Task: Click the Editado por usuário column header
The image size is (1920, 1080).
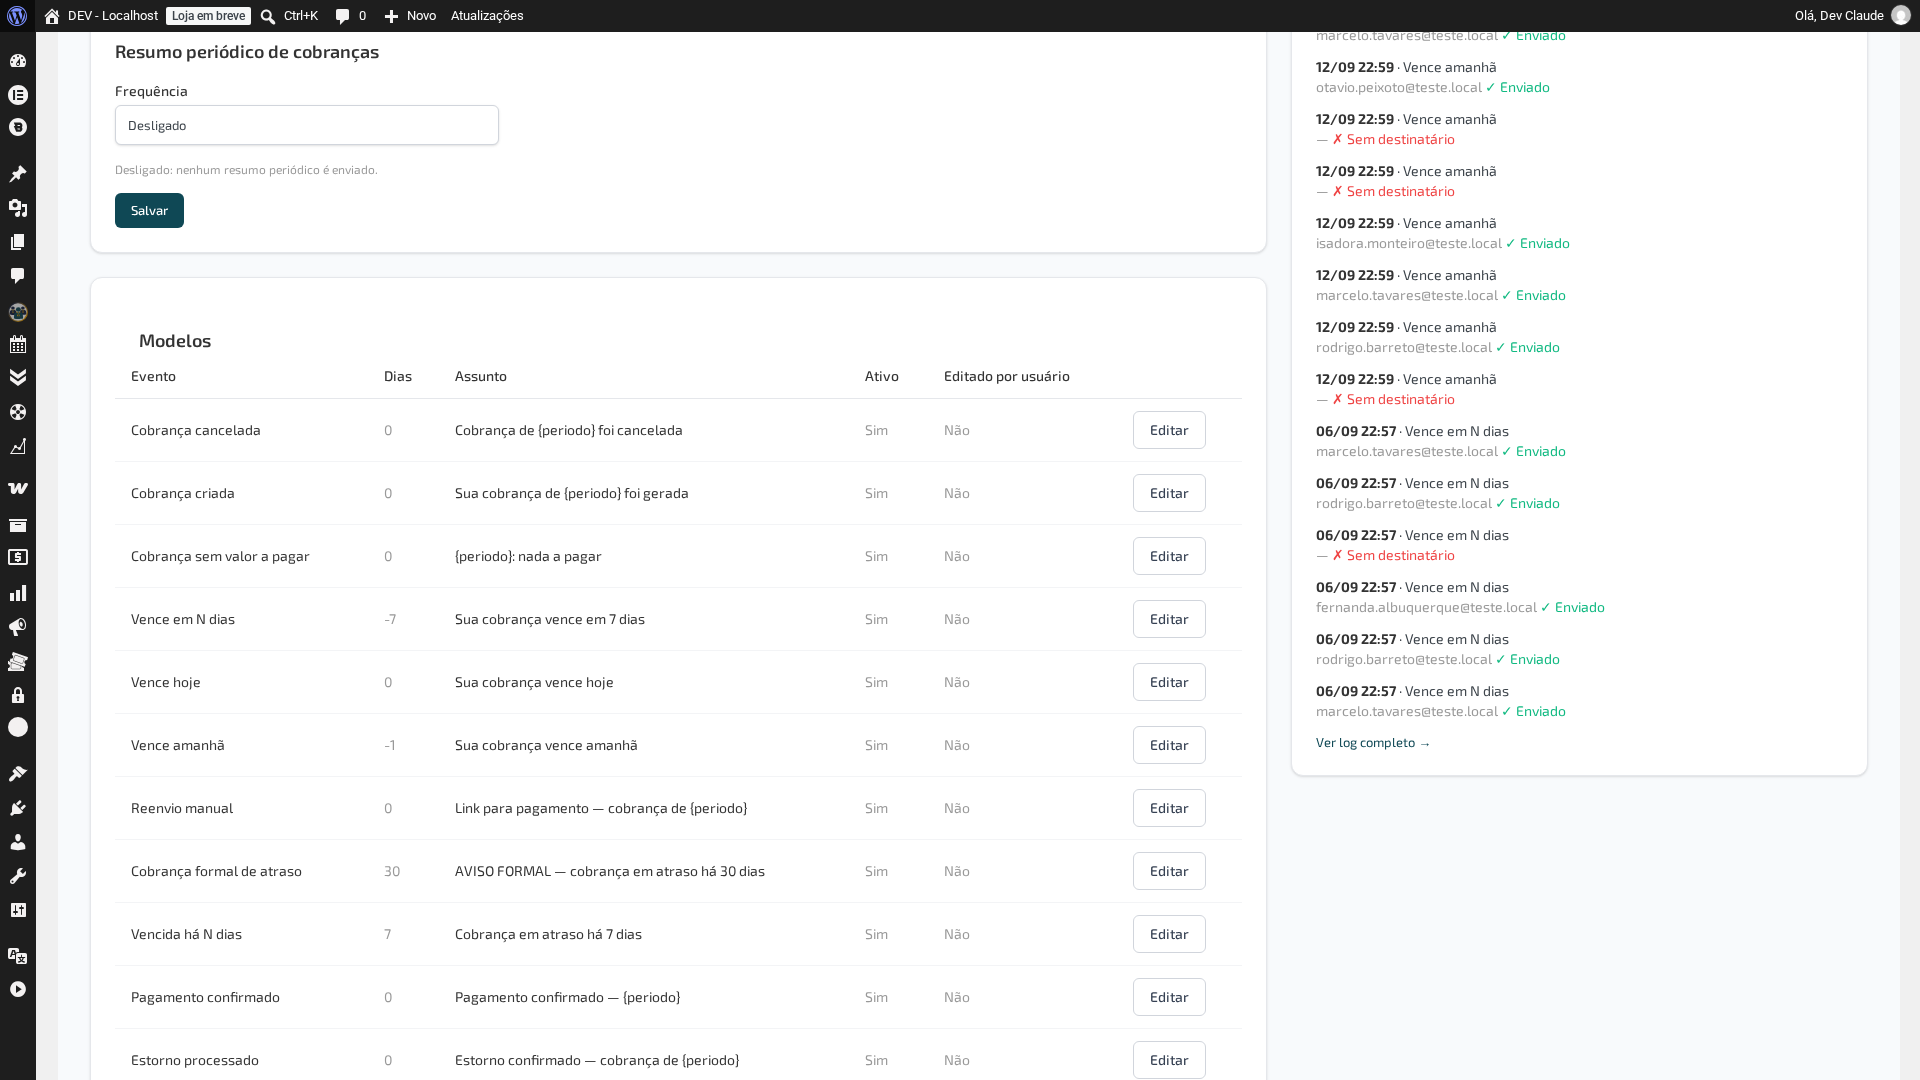Action: (1007, 376)
